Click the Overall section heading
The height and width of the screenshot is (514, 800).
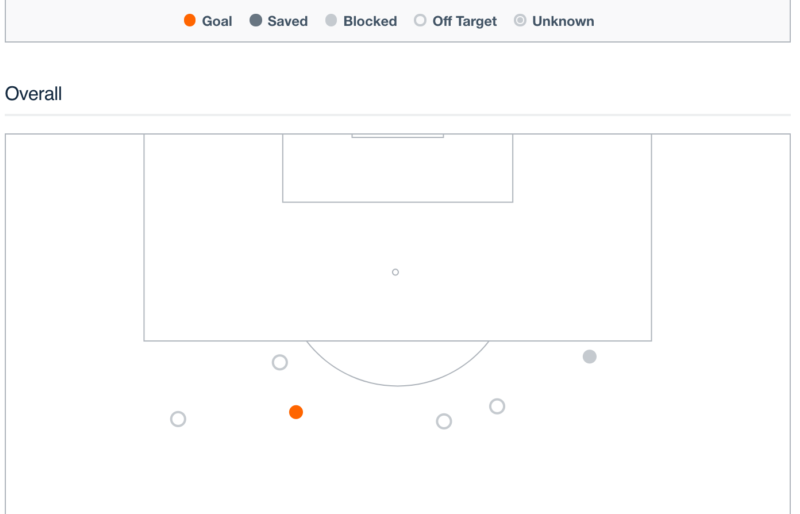(x=33, y=94)
